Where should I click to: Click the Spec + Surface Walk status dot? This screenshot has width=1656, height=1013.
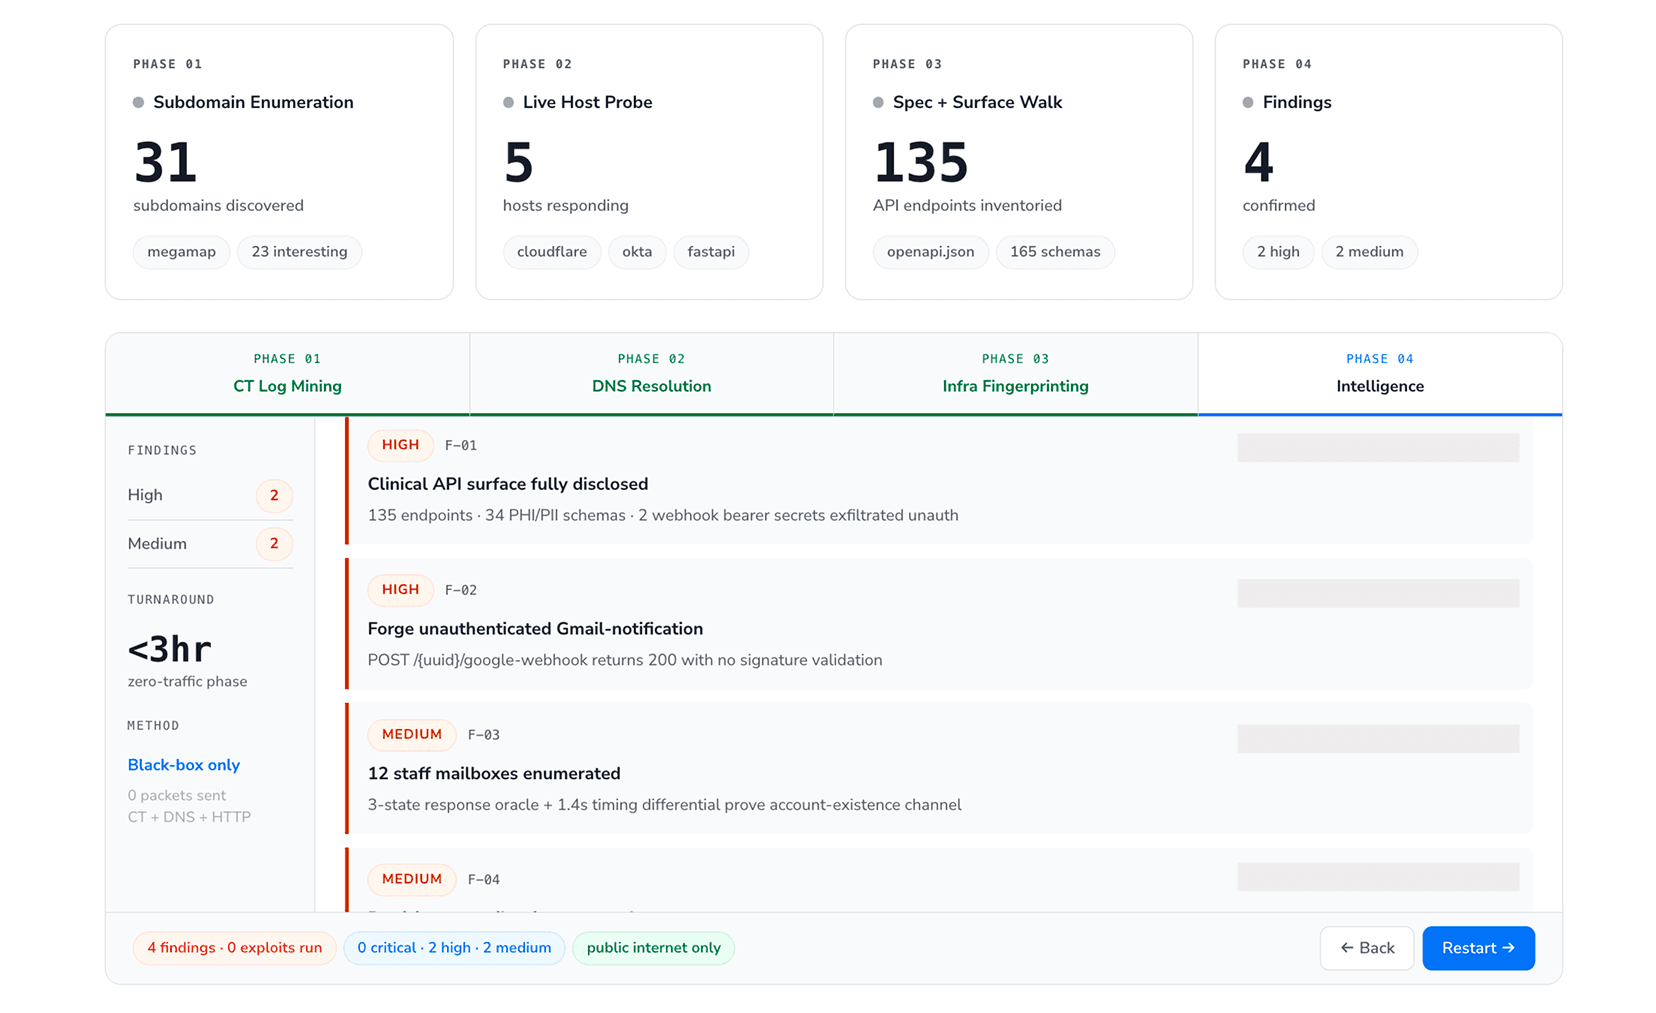click(x=879, y=102)
